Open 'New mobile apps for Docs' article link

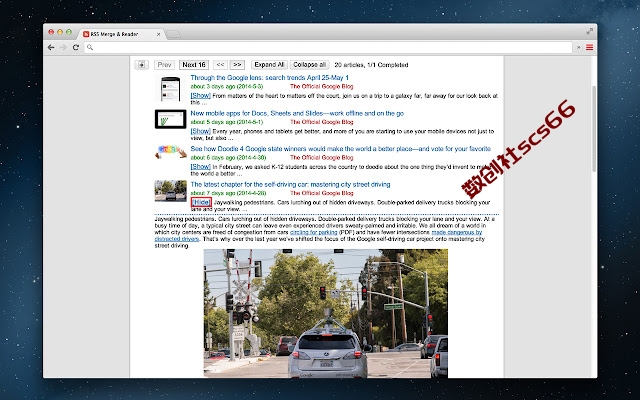pyautogui.click(x=297, y=113)
